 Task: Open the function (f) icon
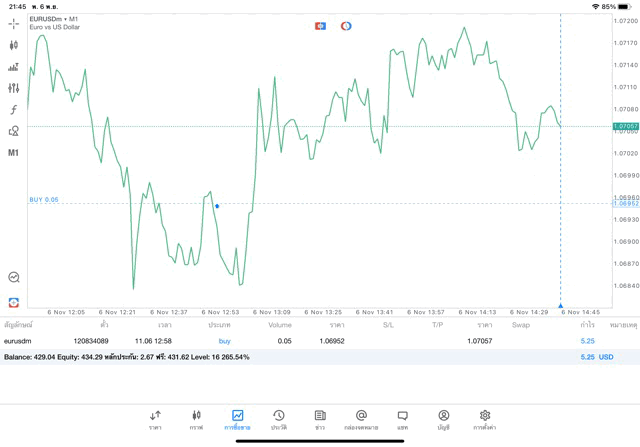tap(13, 110)
